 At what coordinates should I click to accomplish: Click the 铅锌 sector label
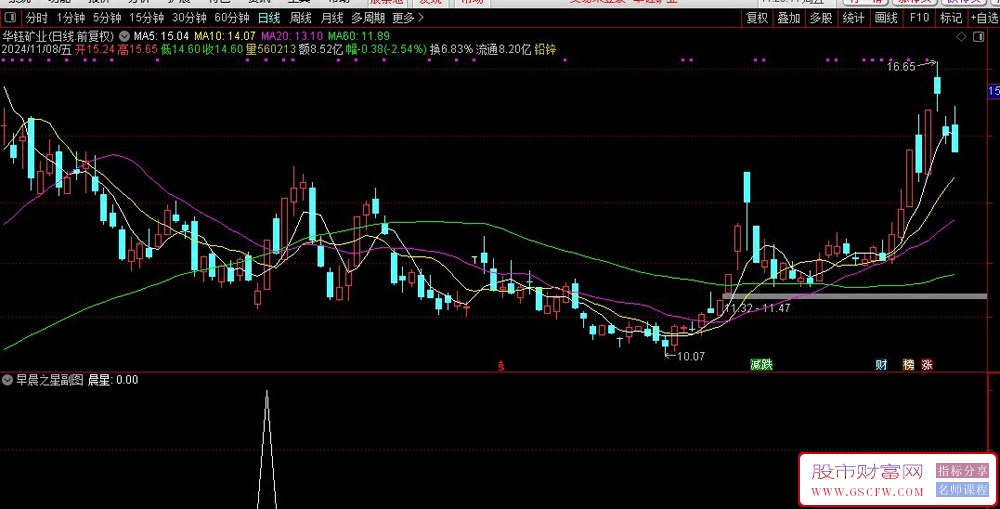[545, 49]
